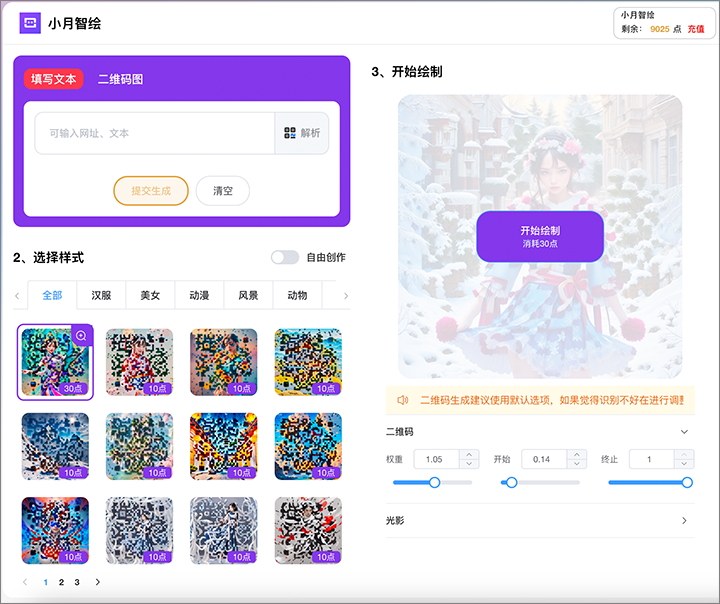Image resolution: width=720 pixels, height=604 pixels.
Task: Select the second style thumbnail in the second row
Action: [140, 446]
